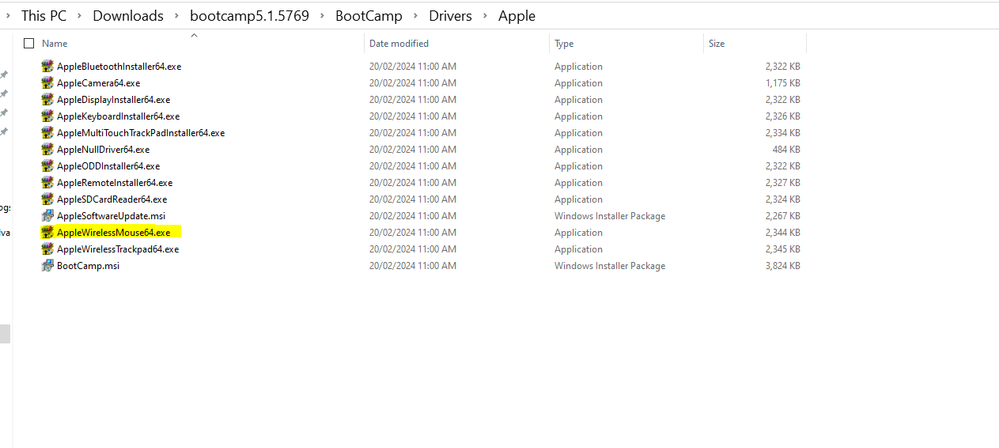Sort files by the Type column
Image resolution: width=999 pixels, height=448 pixels.
point(564,43)
